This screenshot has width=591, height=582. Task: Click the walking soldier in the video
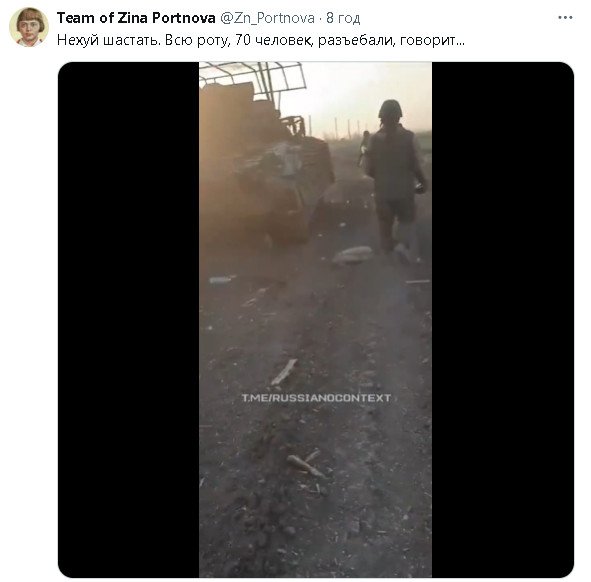[395, 177]
